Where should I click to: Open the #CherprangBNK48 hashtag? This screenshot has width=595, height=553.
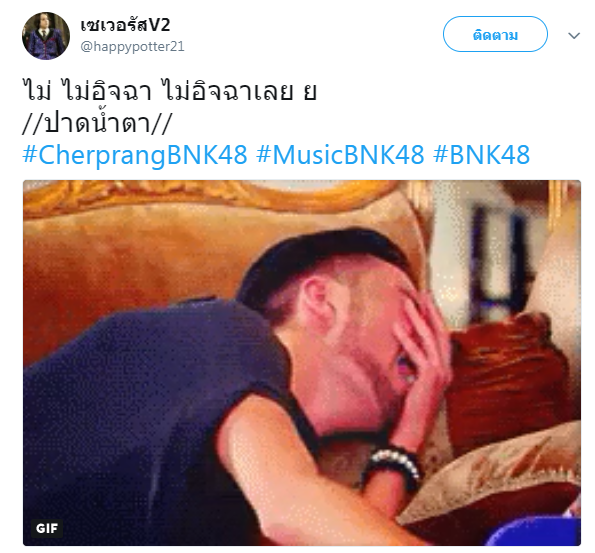coord(135,155)
